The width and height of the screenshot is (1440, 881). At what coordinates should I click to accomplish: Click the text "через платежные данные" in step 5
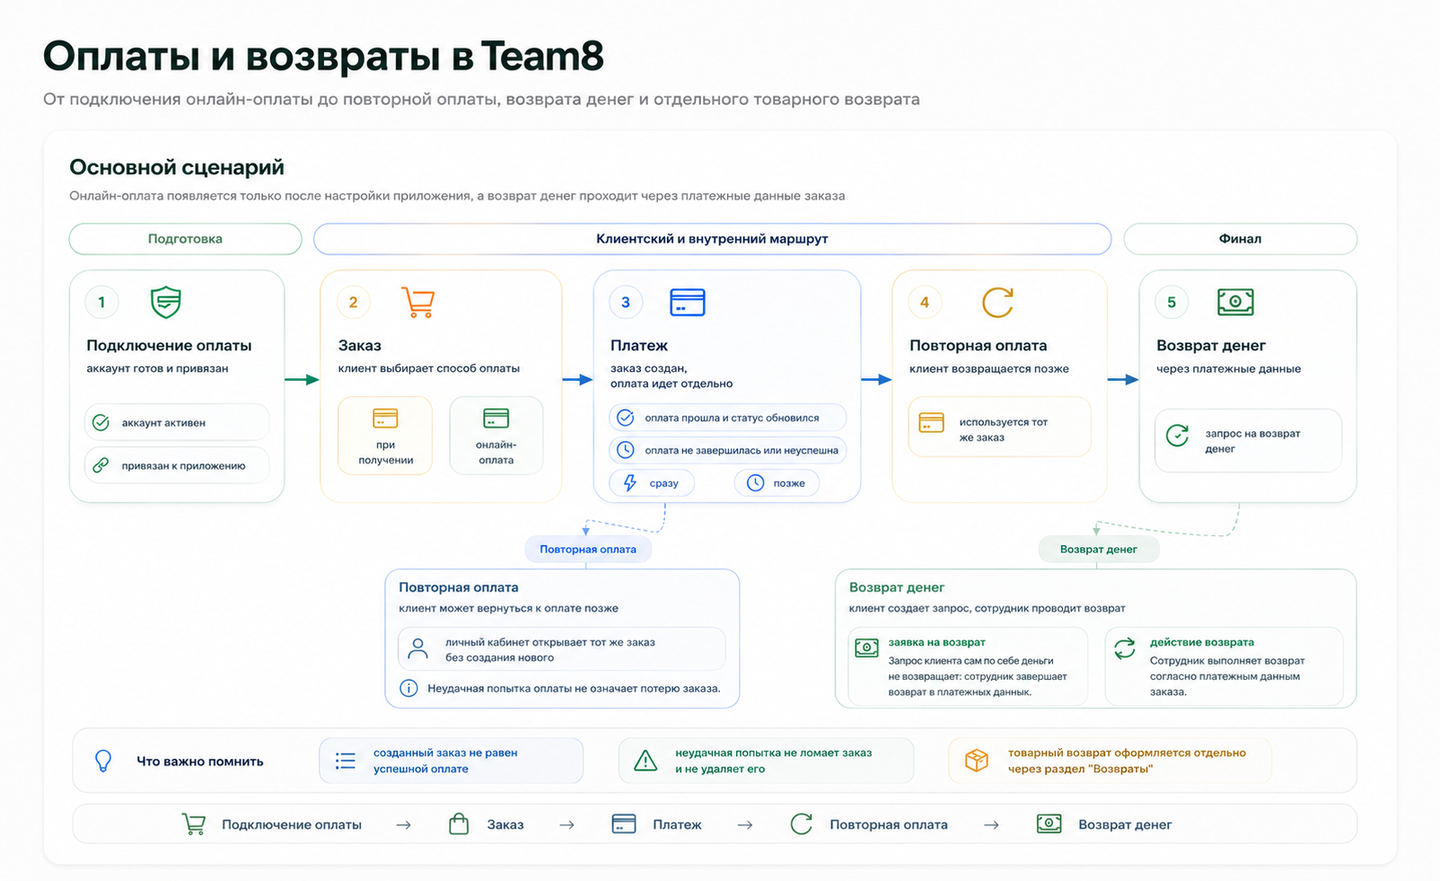point(1229,368)
